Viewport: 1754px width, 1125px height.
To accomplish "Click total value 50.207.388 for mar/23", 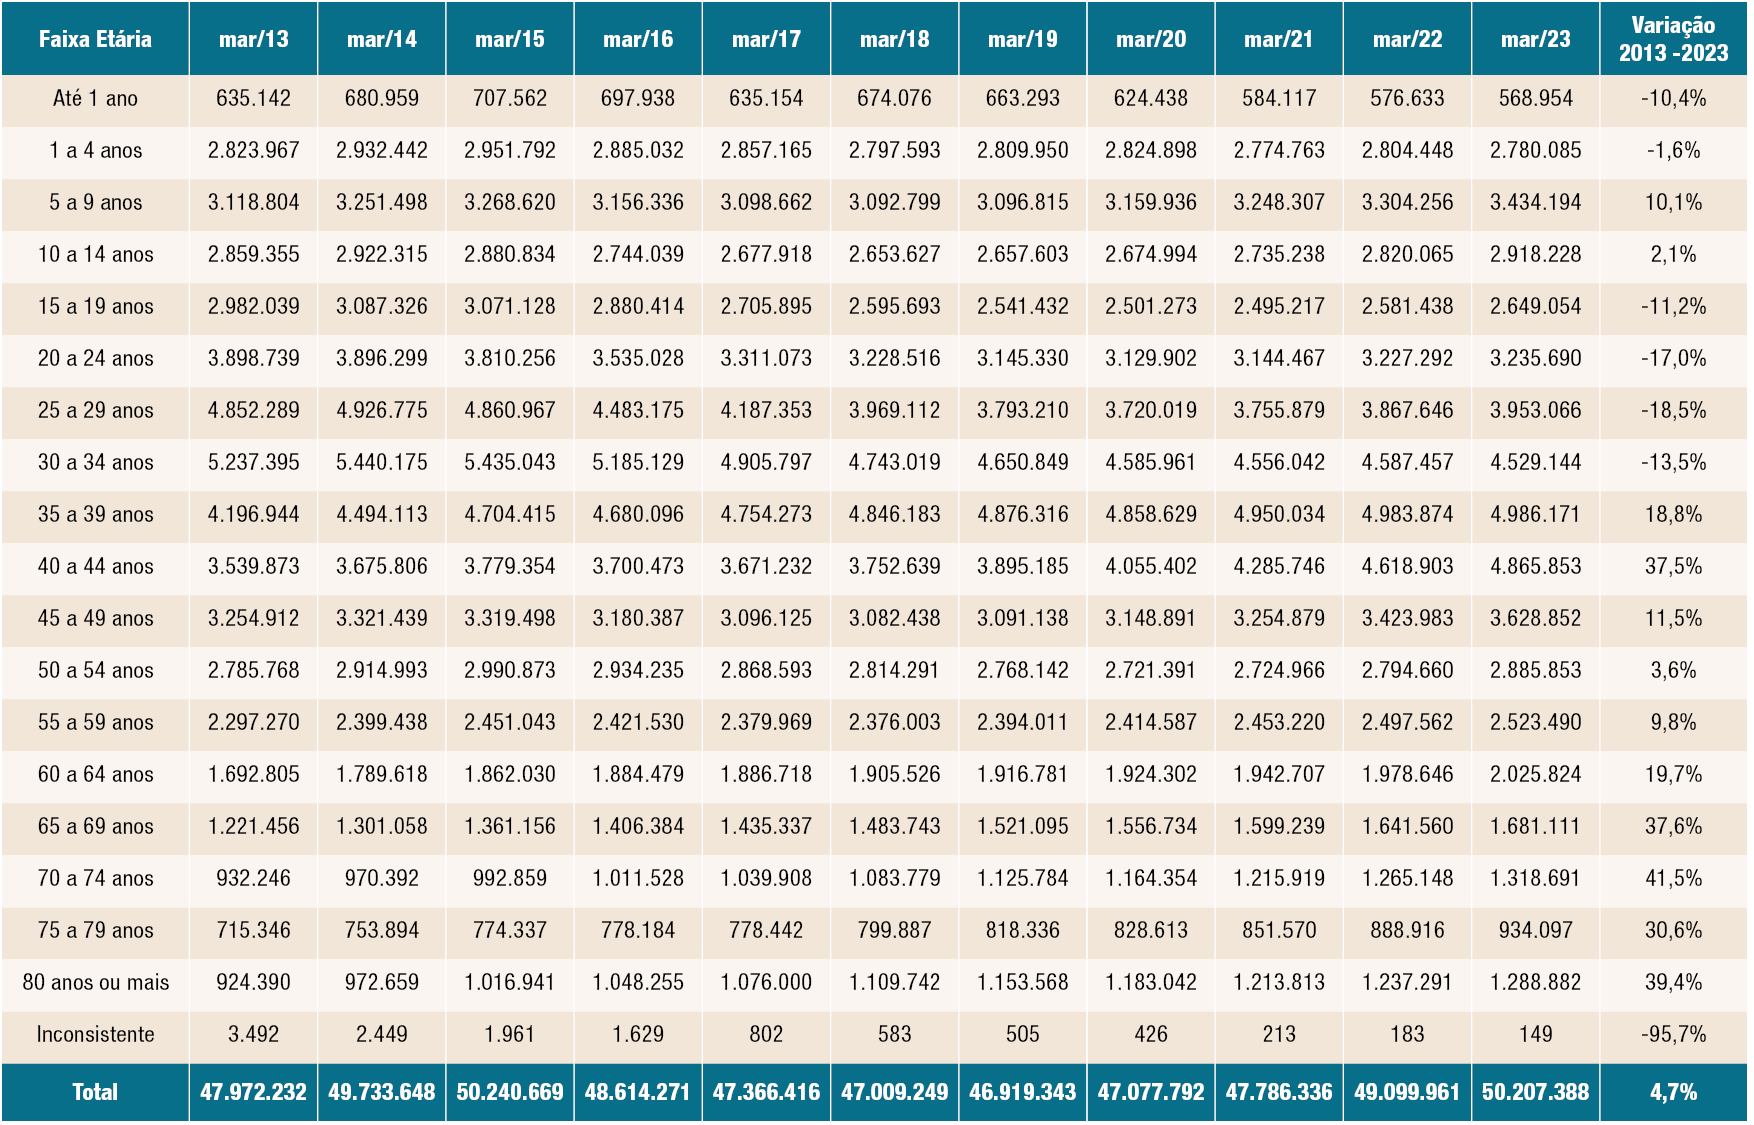I will click(1535, 1092).
